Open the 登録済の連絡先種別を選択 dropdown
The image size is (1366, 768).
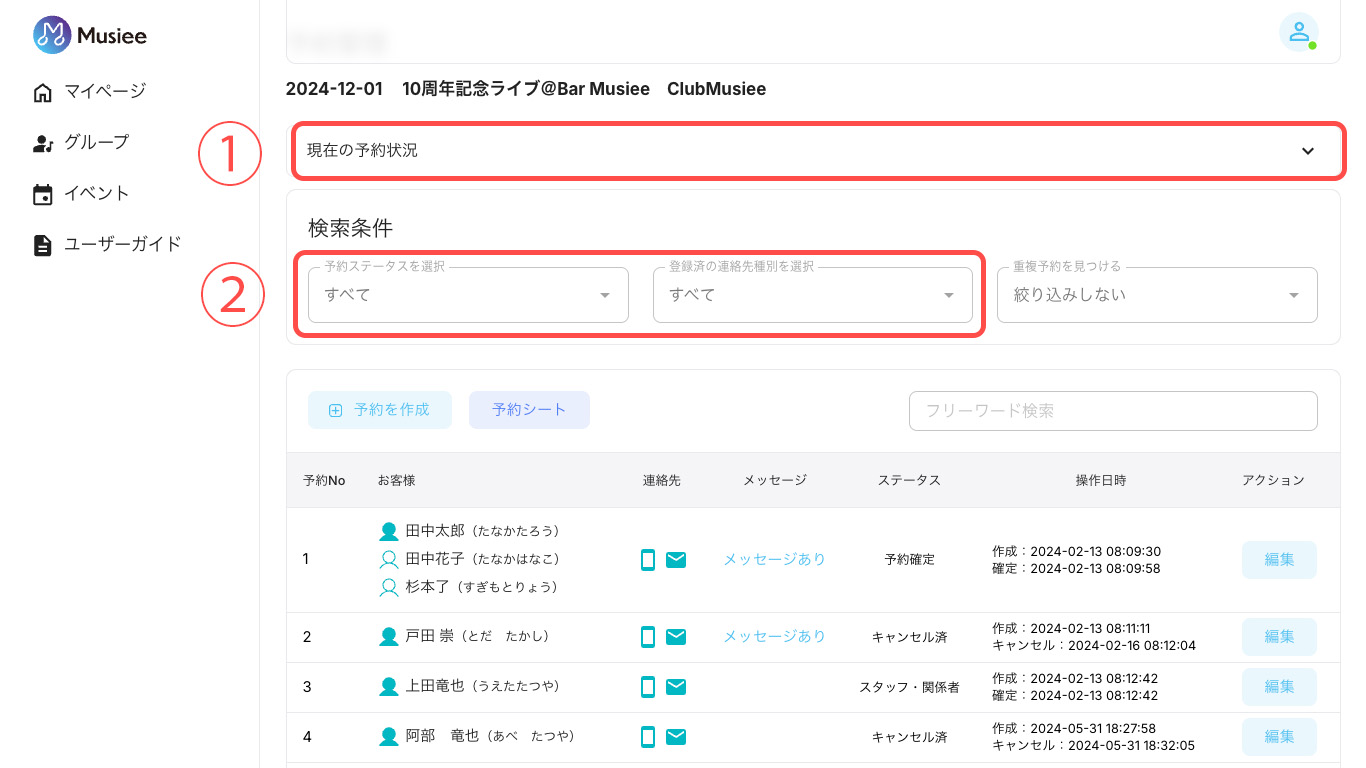pos(812,295)
